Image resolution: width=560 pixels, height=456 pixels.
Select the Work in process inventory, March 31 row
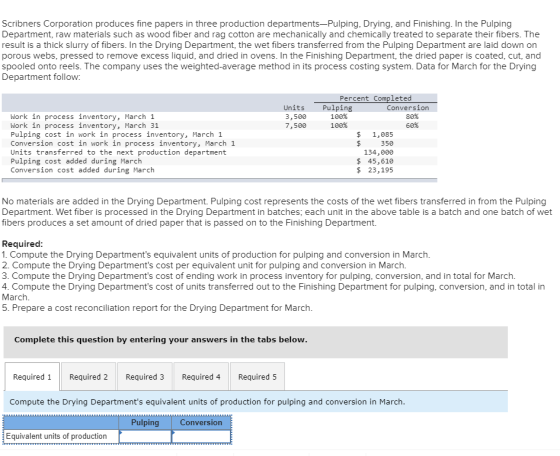219,125
